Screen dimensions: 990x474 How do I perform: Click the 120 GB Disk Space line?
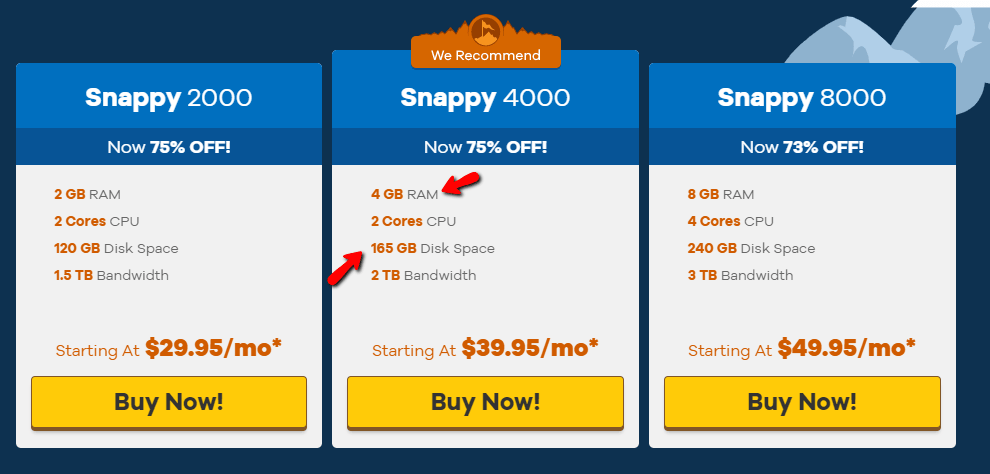(116, 248)
